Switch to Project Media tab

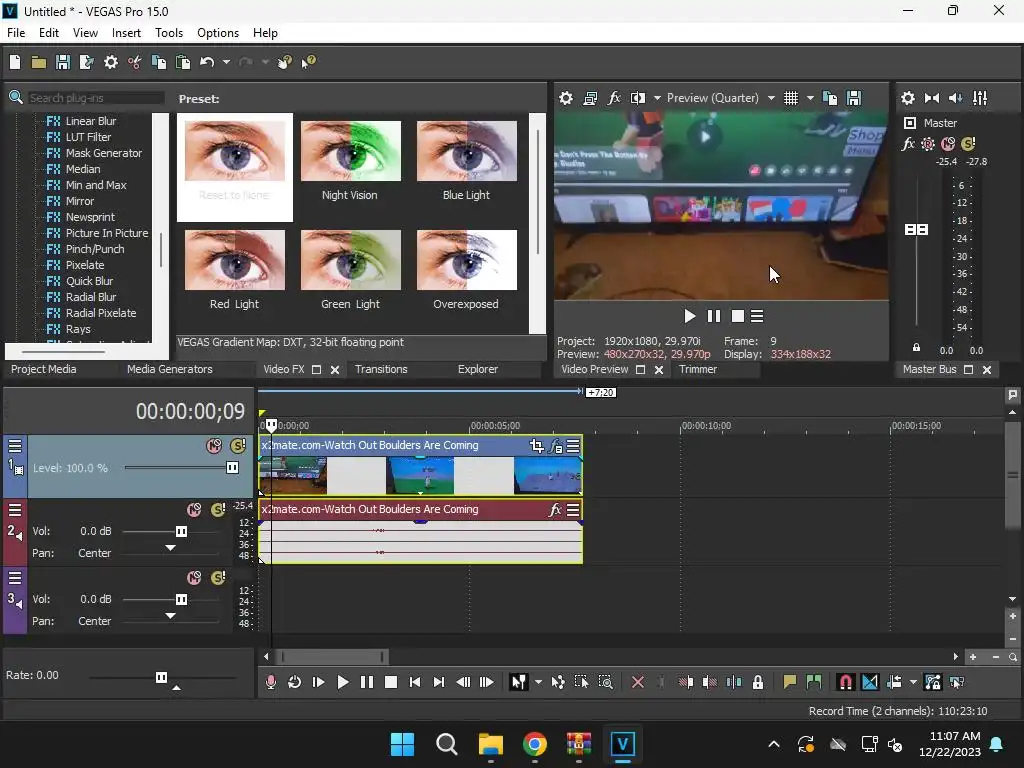click(43, 369)
